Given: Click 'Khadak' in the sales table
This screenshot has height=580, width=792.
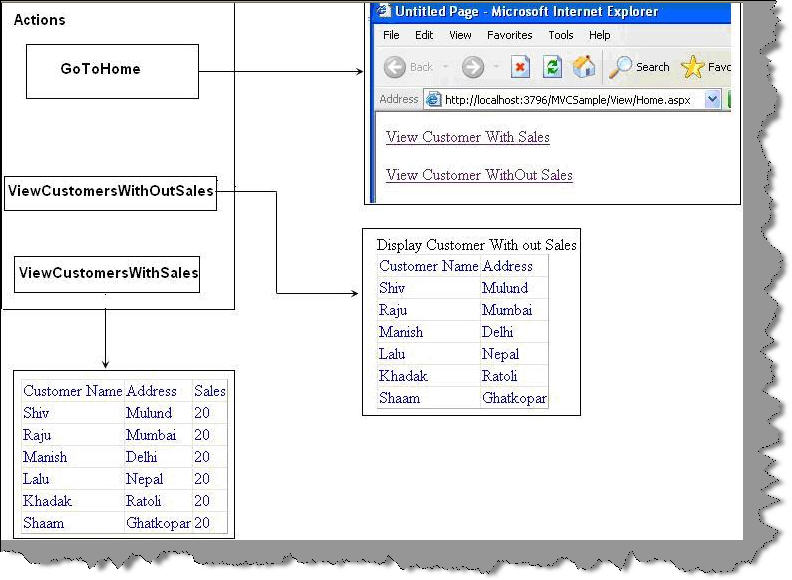Looking at the screenshot, I should (x=47, y=501).
